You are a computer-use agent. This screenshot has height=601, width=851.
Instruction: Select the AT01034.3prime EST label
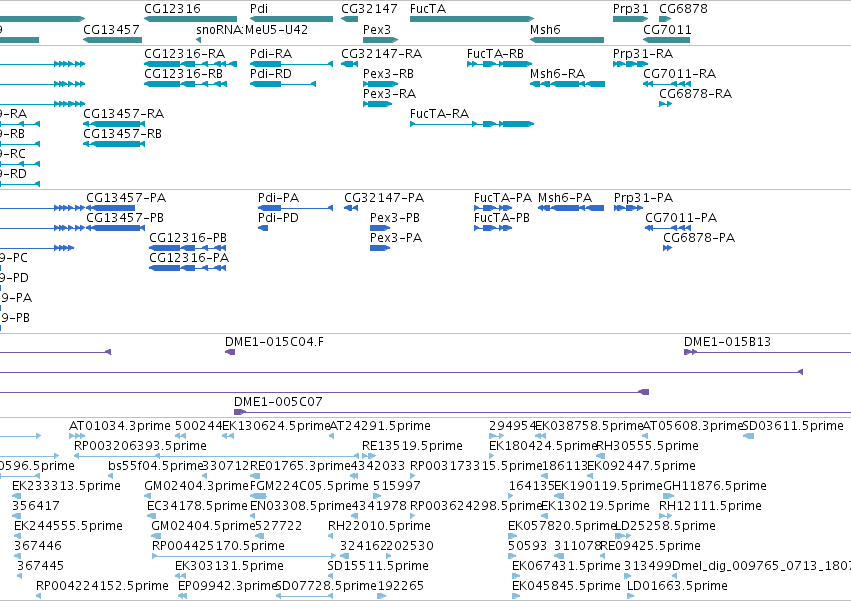tap(119, 426)
